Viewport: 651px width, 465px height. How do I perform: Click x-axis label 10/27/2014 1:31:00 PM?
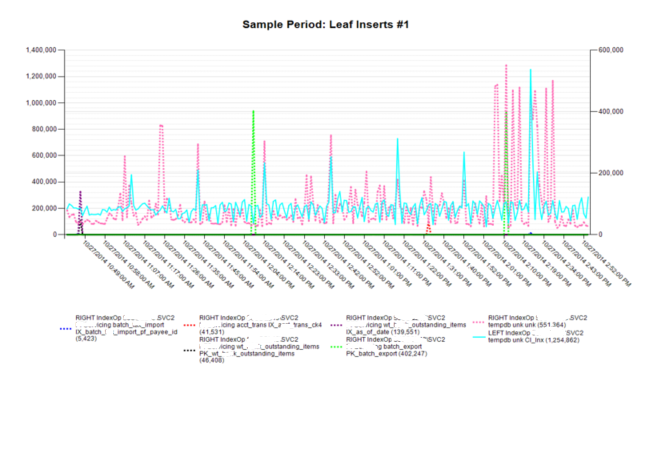[448, 263]
